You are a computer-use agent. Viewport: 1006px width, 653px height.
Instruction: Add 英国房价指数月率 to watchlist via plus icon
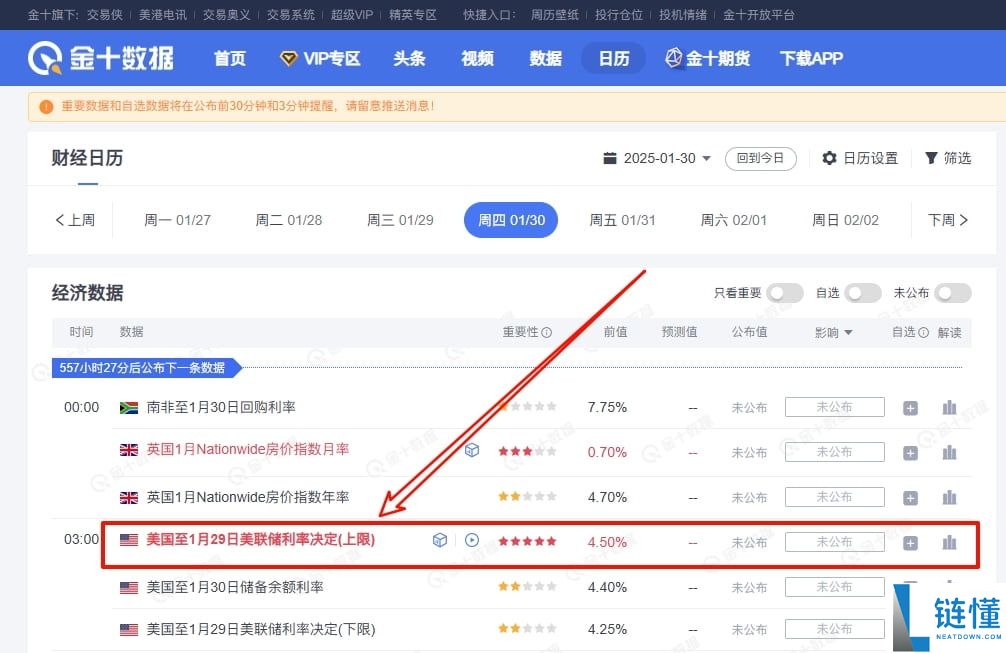[x=910, y=453]
